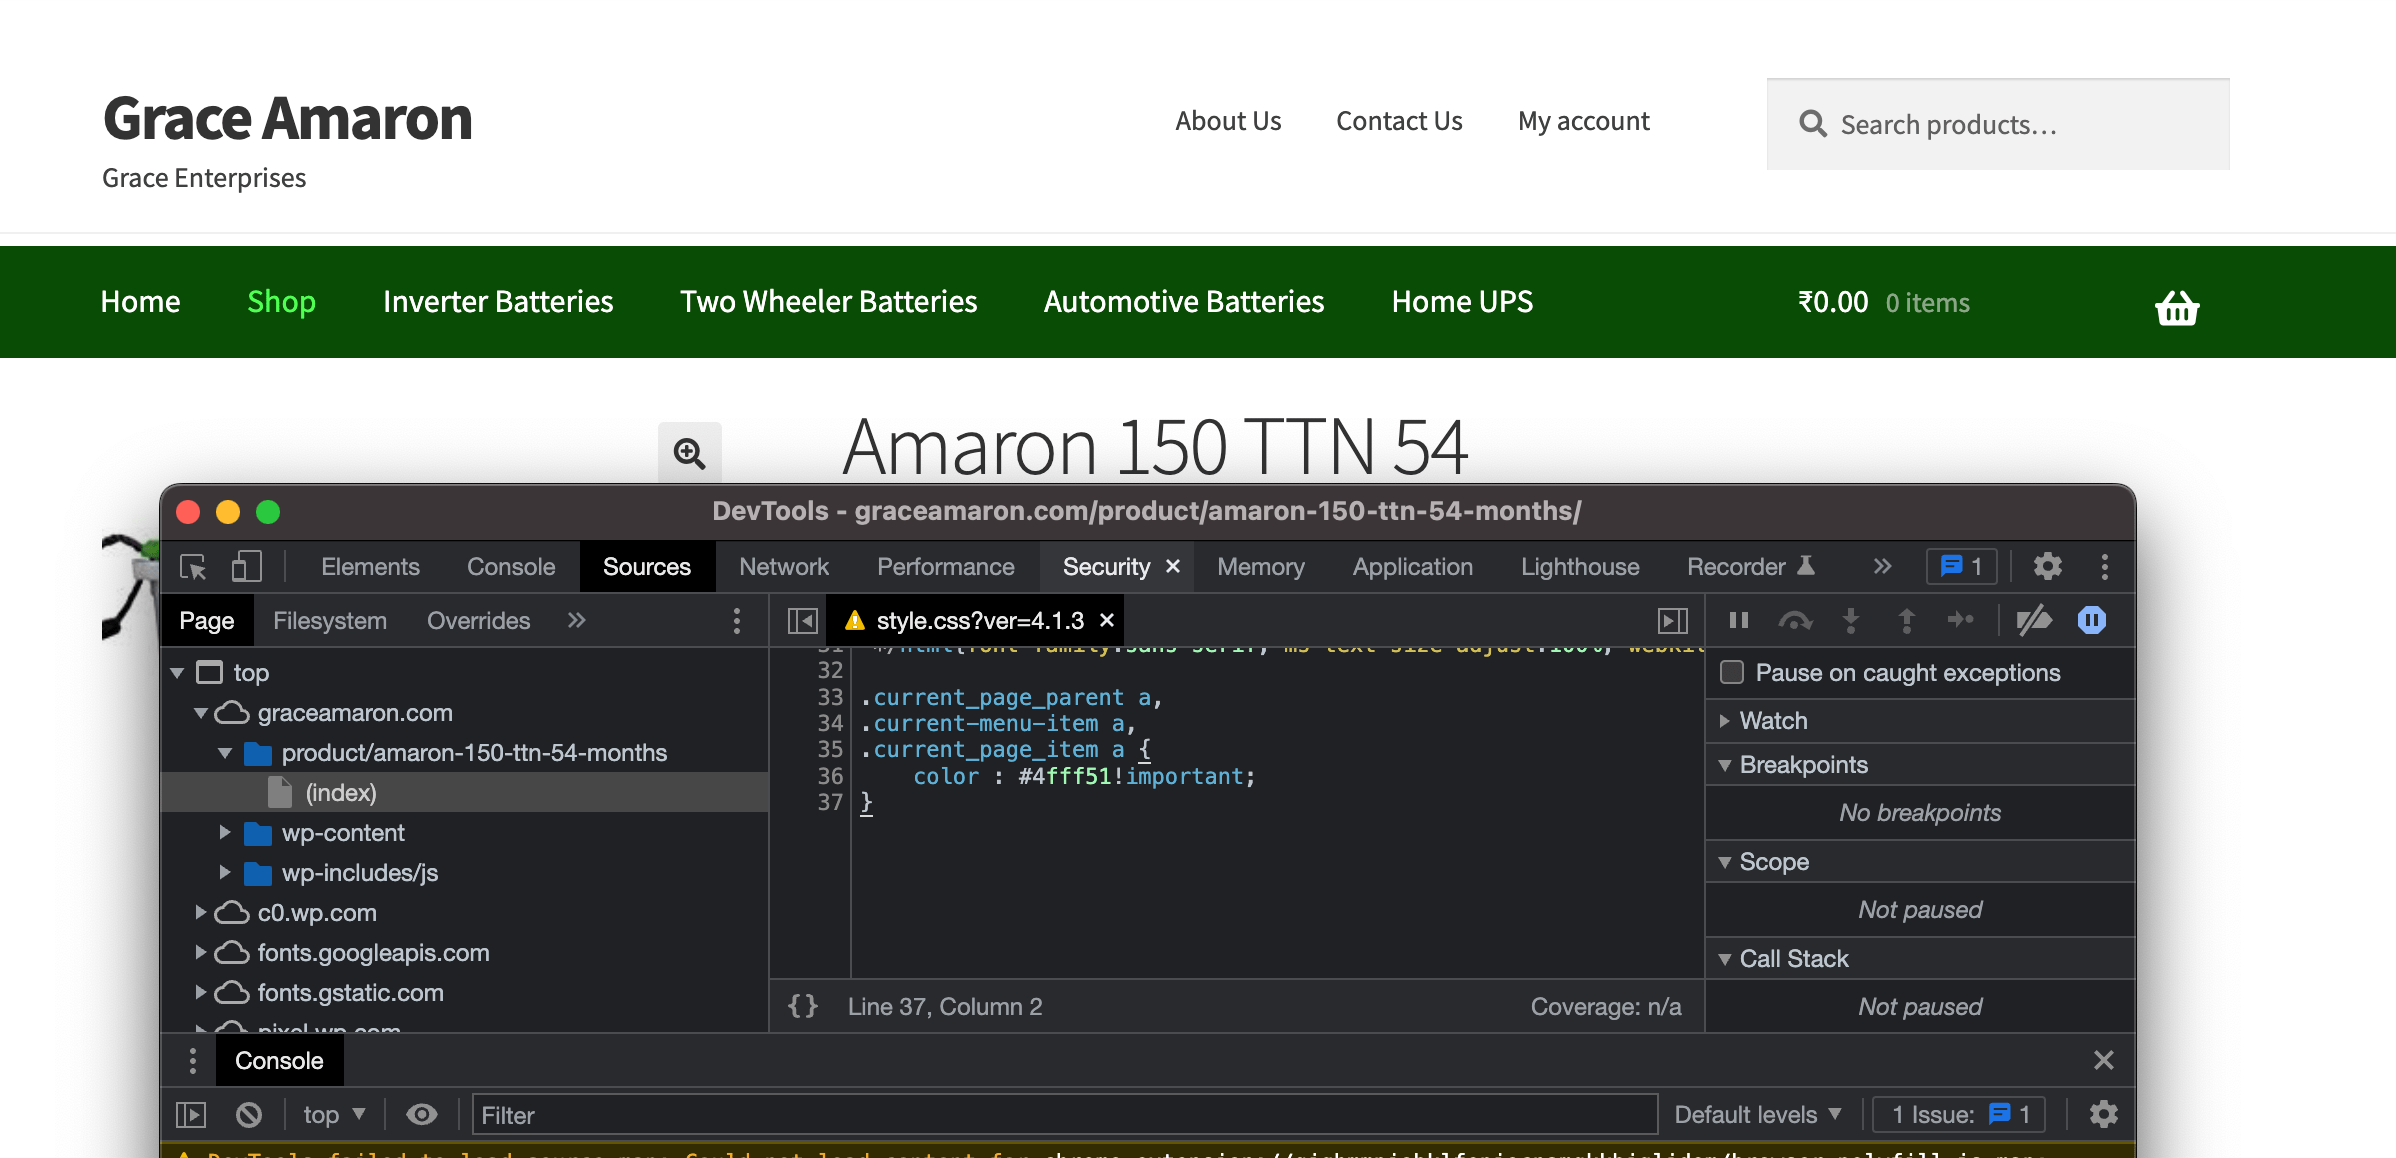The width and height of the screenshot is (2396, 1158).
Task: Open DevTools settings gear icon
Action: coord(2047,567)
